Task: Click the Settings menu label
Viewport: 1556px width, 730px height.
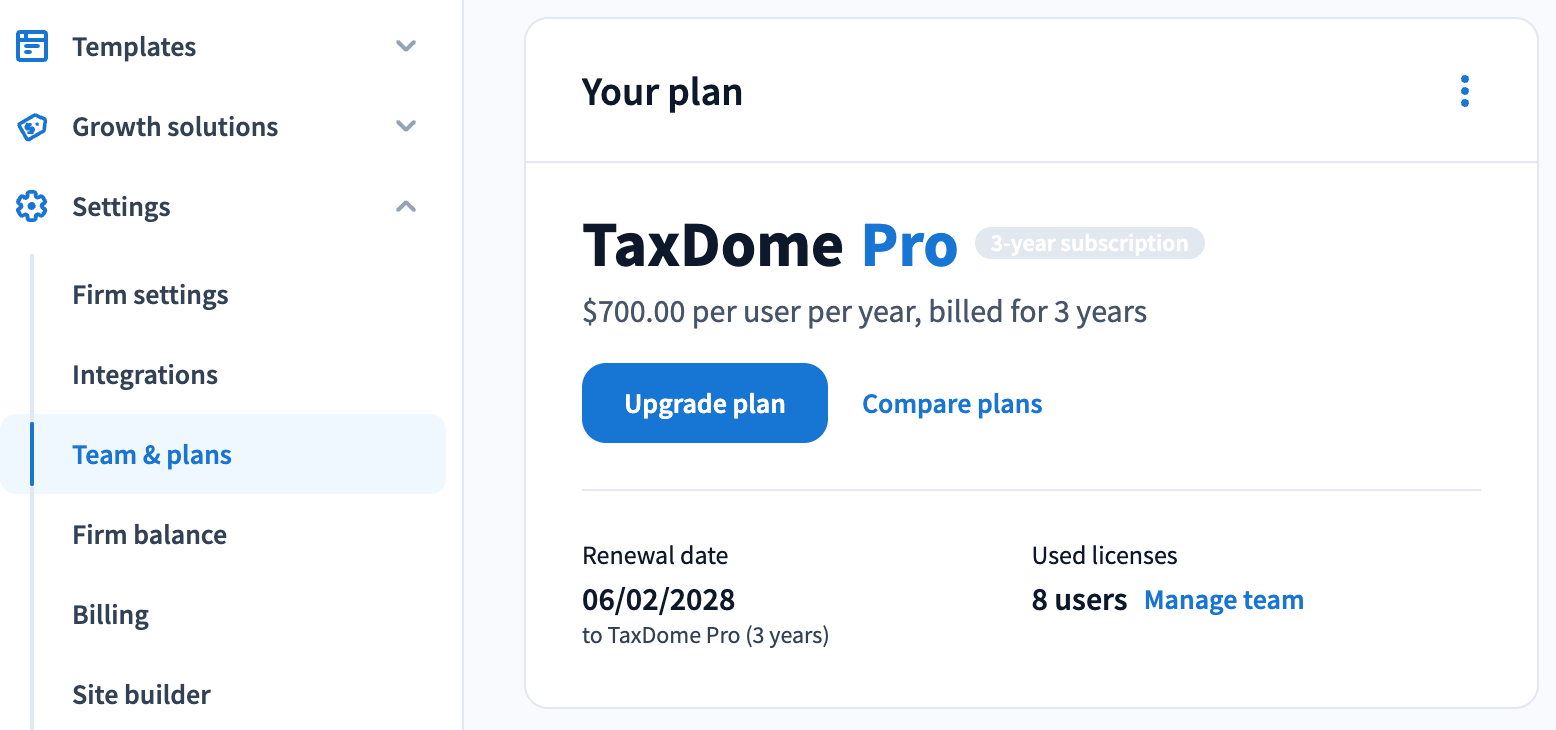Action: coord(121,207)
